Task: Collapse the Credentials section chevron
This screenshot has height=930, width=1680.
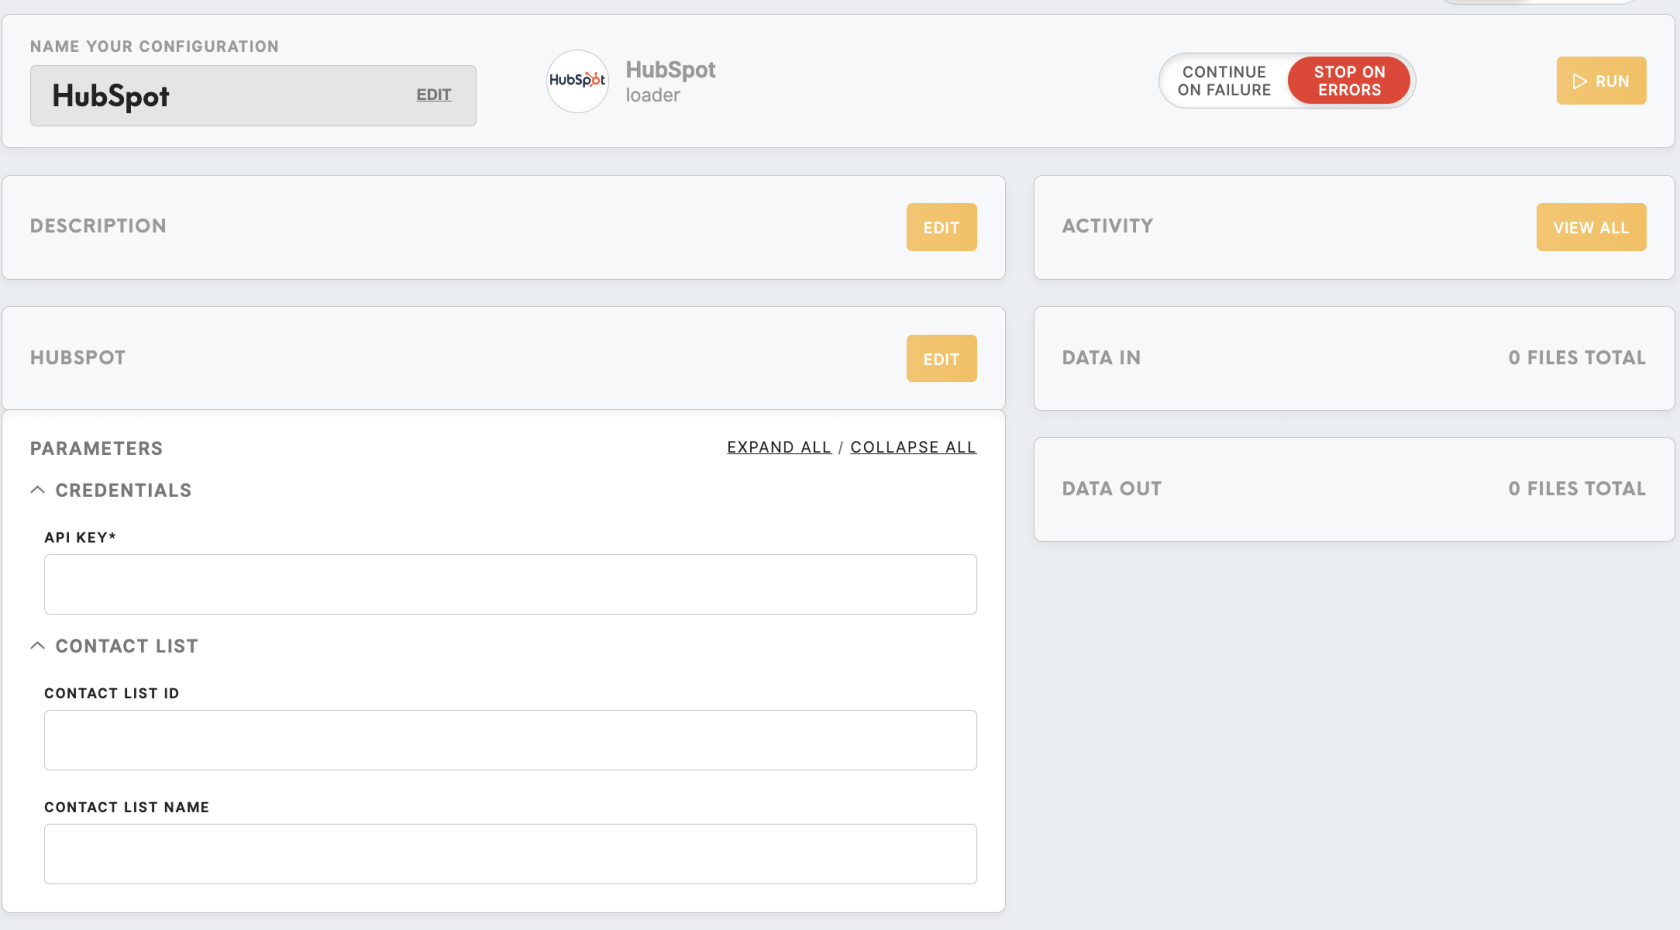Action: 38,490
